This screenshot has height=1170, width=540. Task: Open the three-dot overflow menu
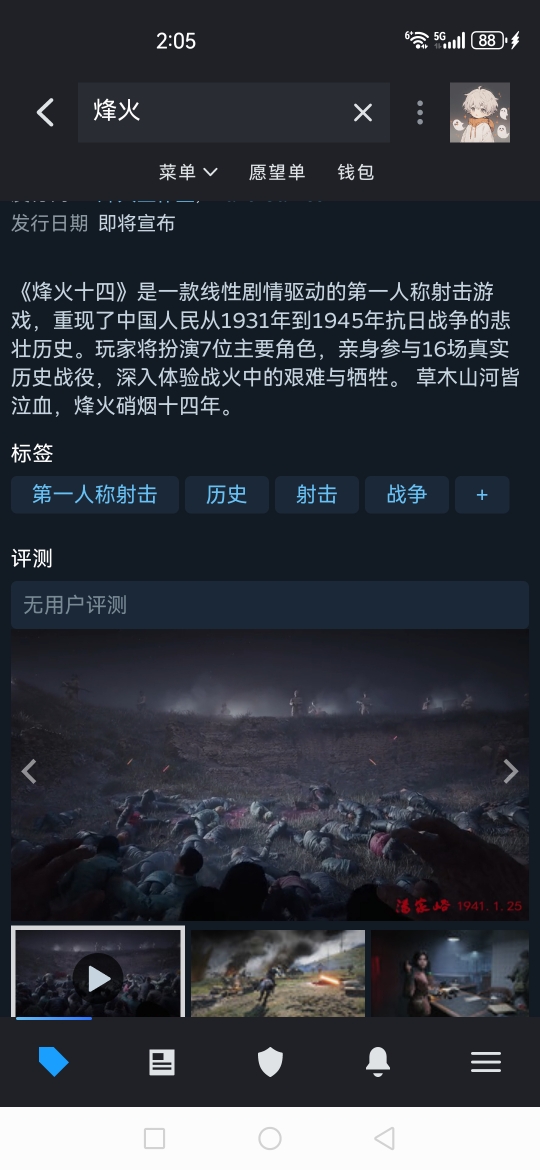click(420, 113)
